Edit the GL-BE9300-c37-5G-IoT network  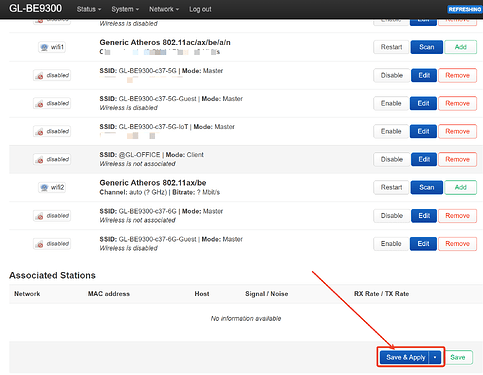pos(423,131)
